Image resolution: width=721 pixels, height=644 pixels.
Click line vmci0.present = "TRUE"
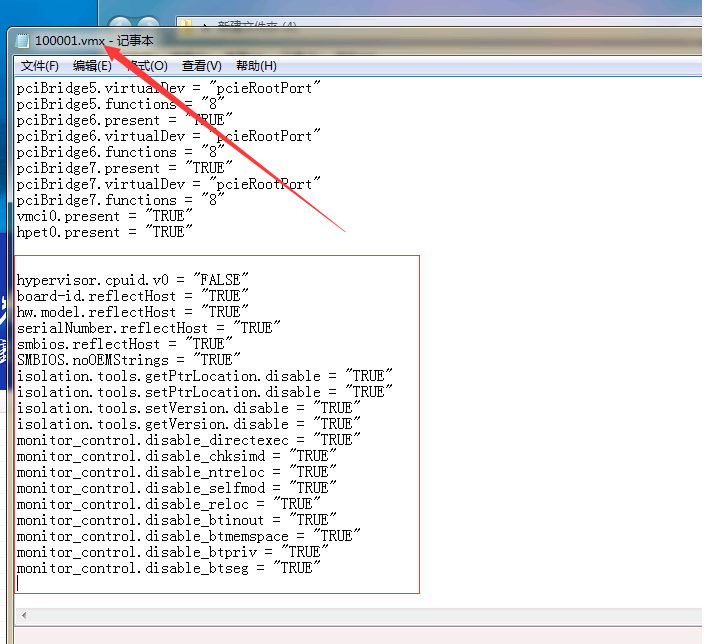(x=104, y=216)
